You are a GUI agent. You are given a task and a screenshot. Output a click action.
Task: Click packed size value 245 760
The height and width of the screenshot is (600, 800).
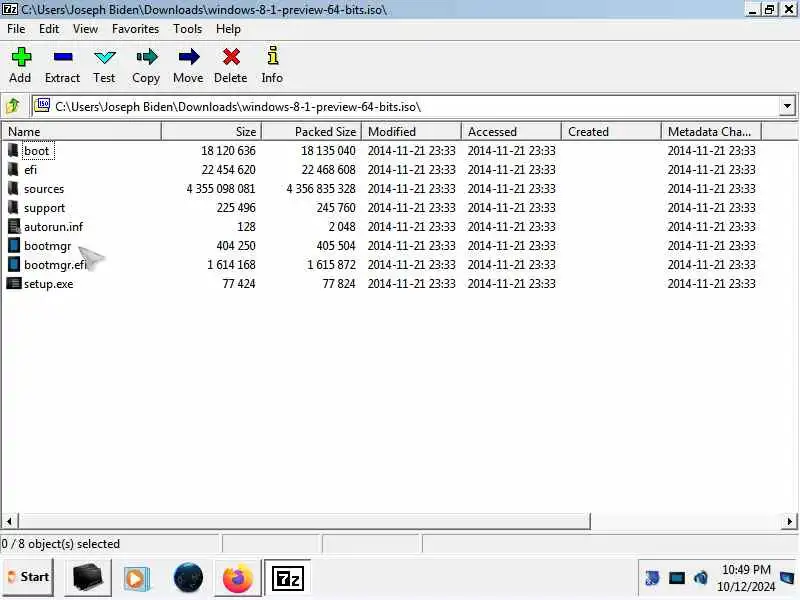[336, 208]
